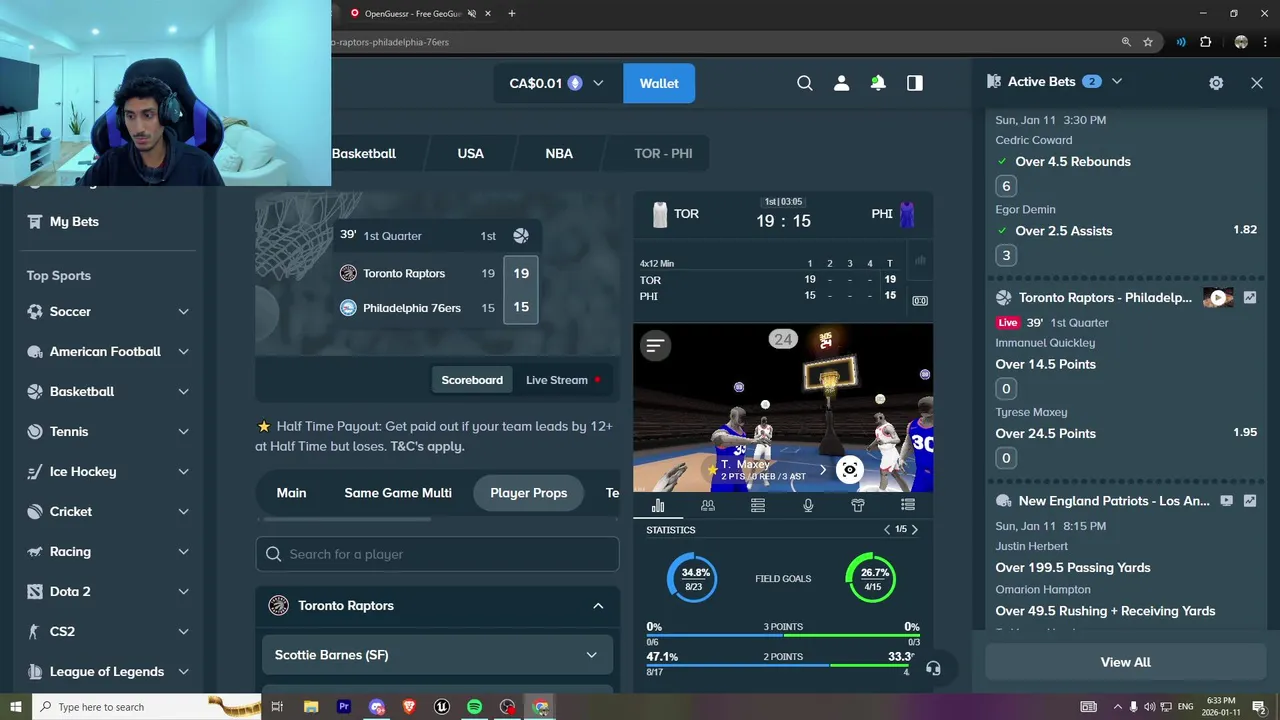This screenshot has height=720, width=1280.
Task: Switch to the Same Game Multi tab
Action: tap(398, 493)
